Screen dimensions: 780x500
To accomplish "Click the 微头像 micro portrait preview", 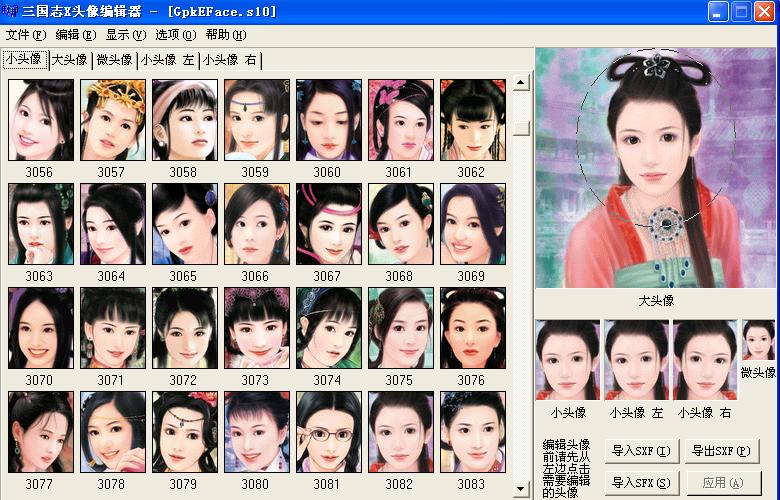I will point(758,340).
